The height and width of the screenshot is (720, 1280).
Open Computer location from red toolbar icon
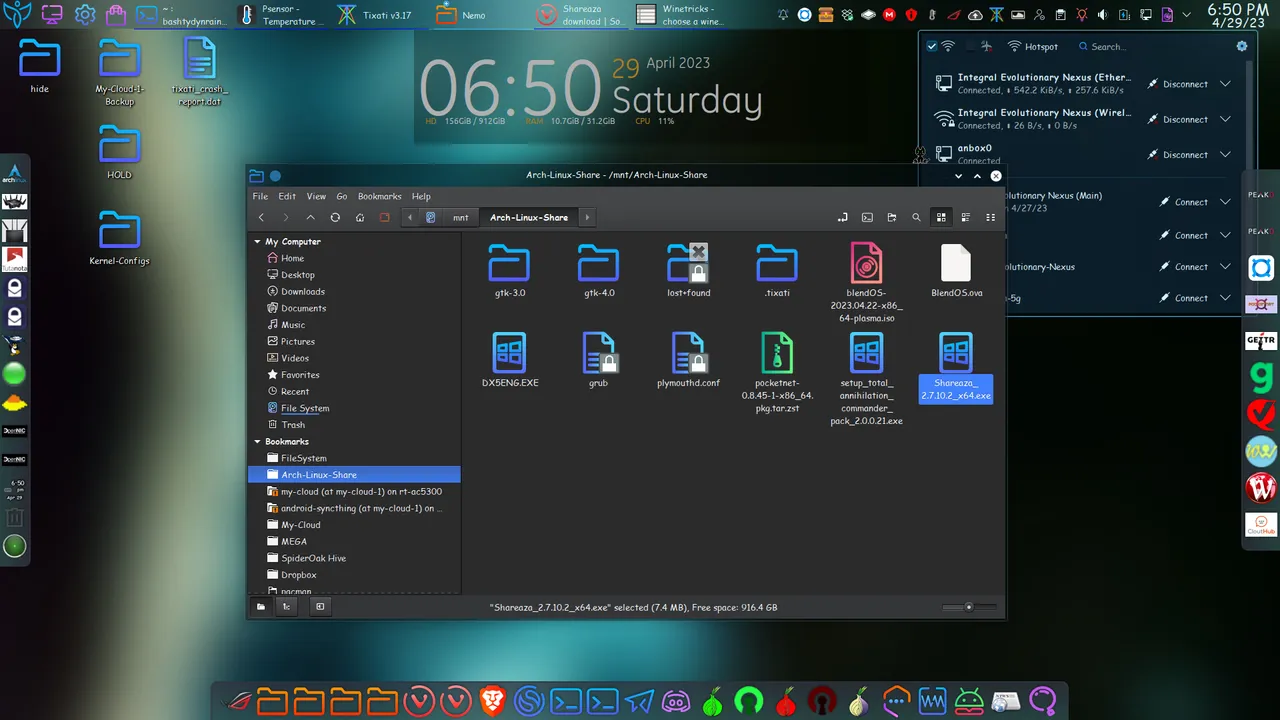coord(384,217)
